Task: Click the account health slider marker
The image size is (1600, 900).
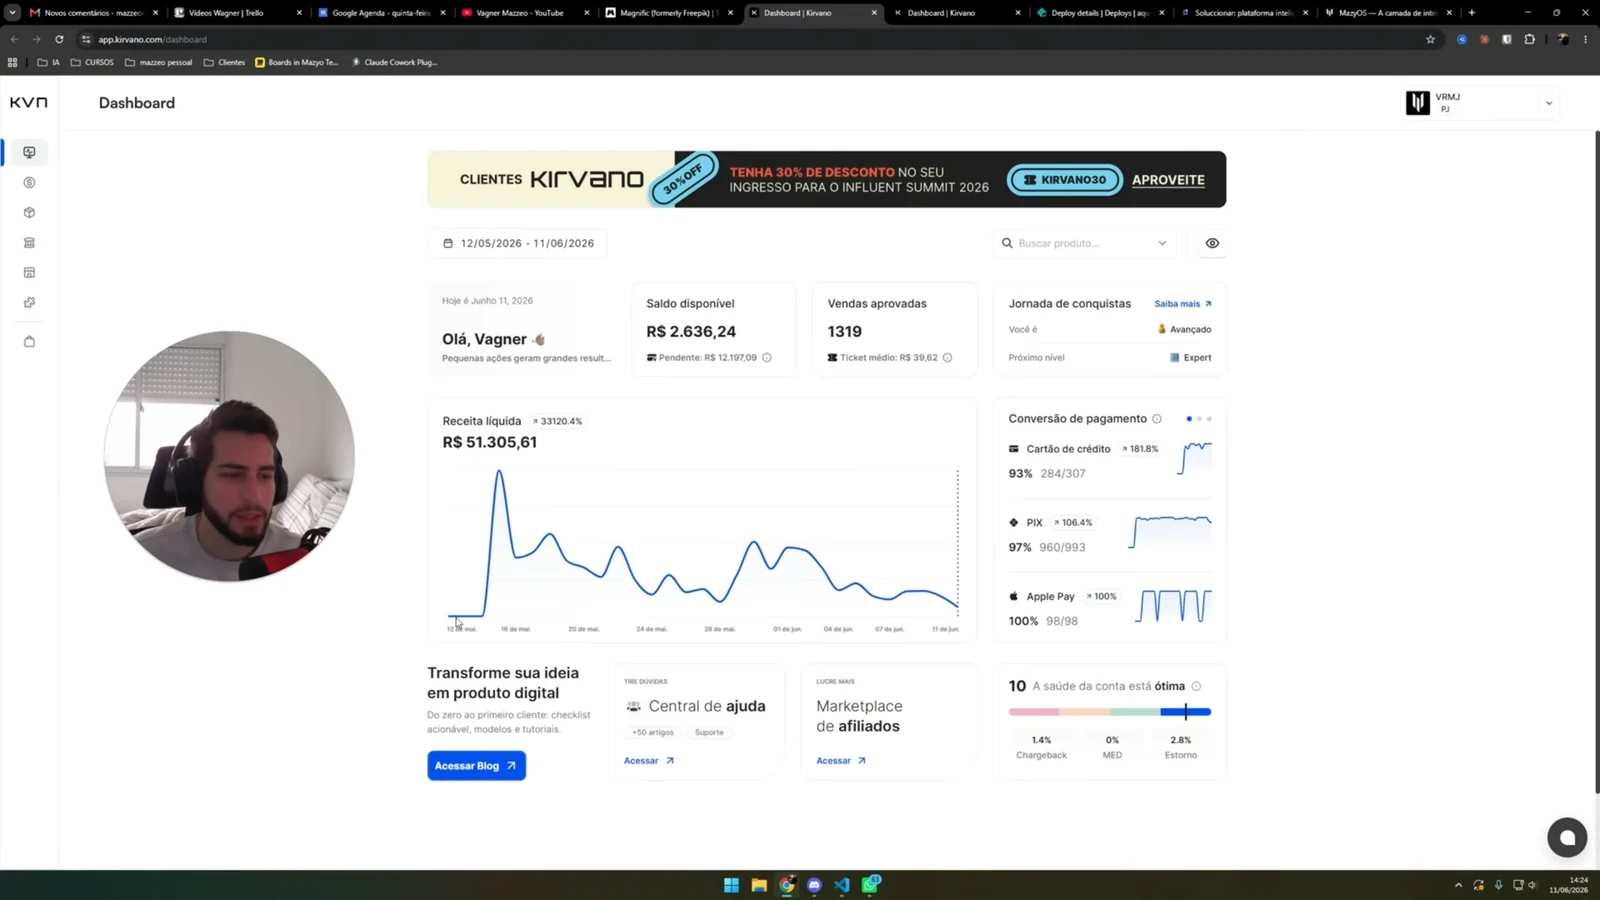Action: pos(1186,712)
